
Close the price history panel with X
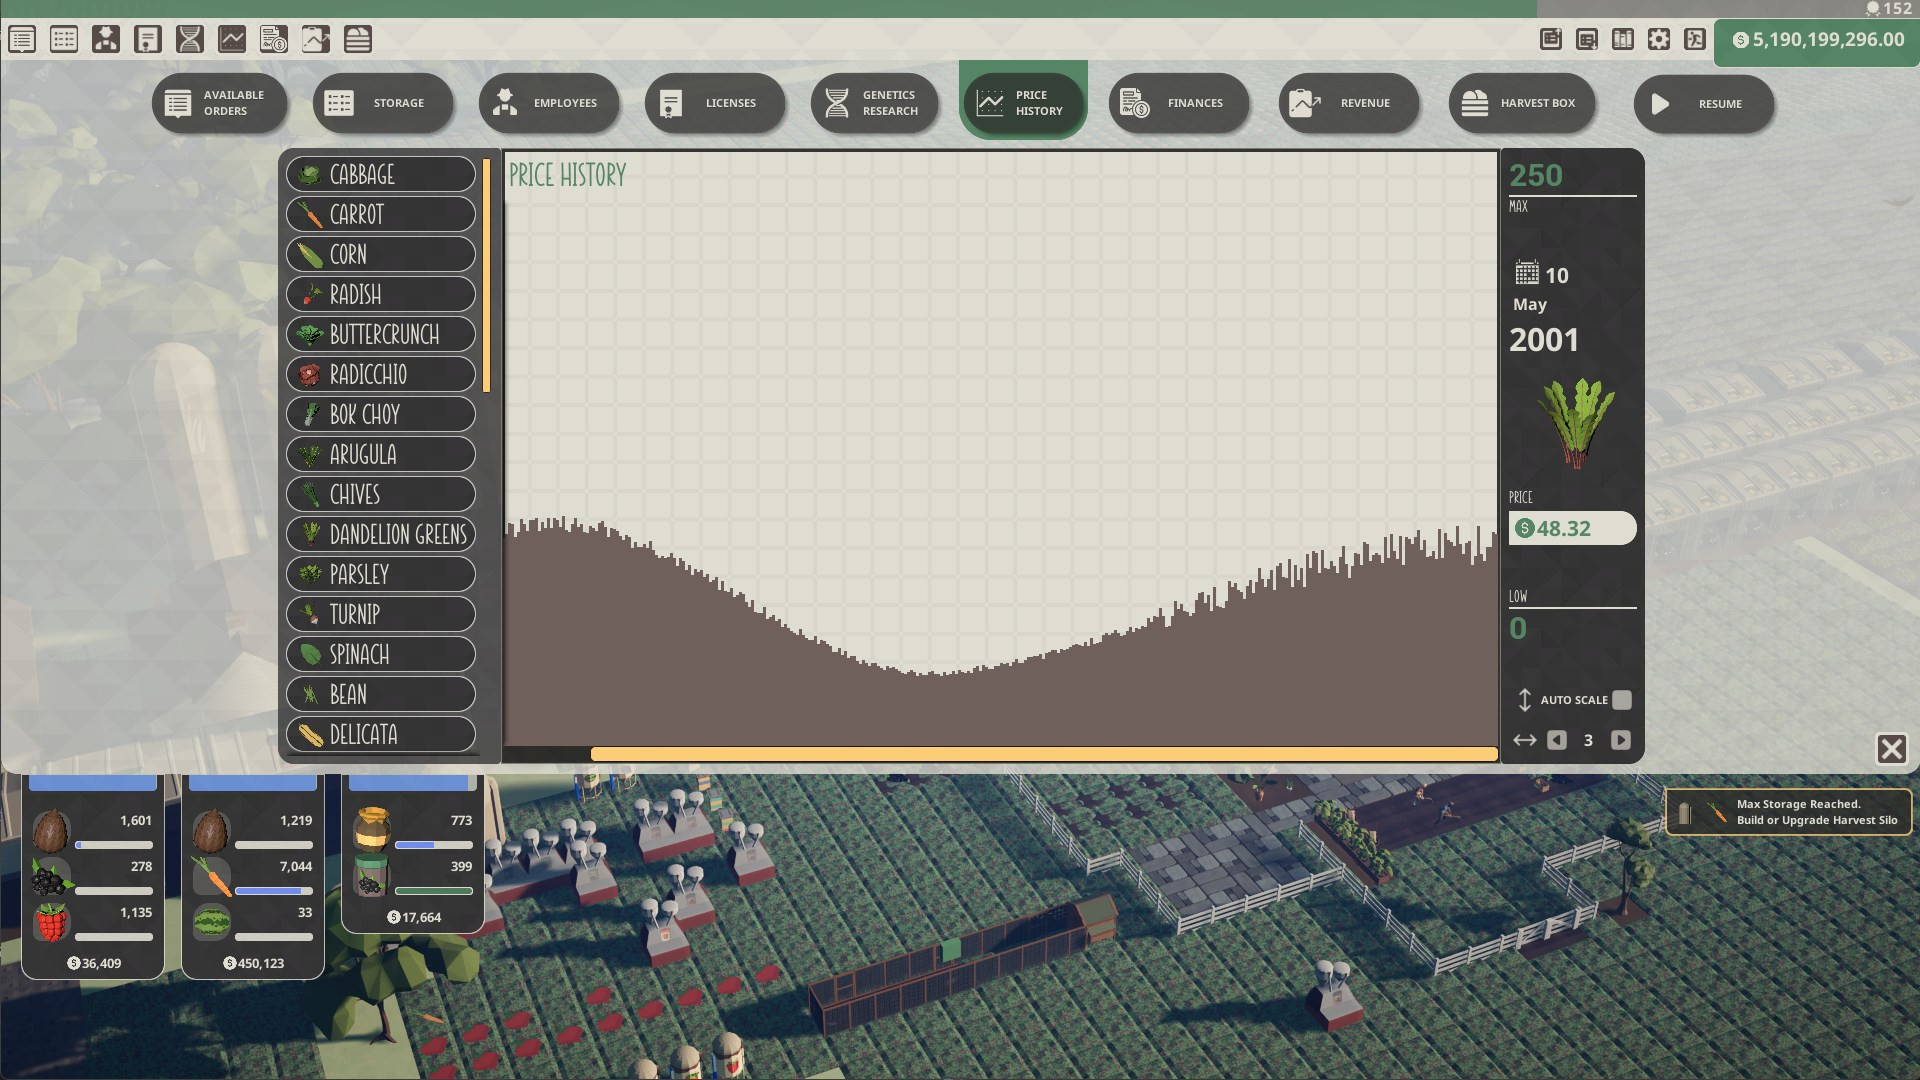click(1891, 749)
